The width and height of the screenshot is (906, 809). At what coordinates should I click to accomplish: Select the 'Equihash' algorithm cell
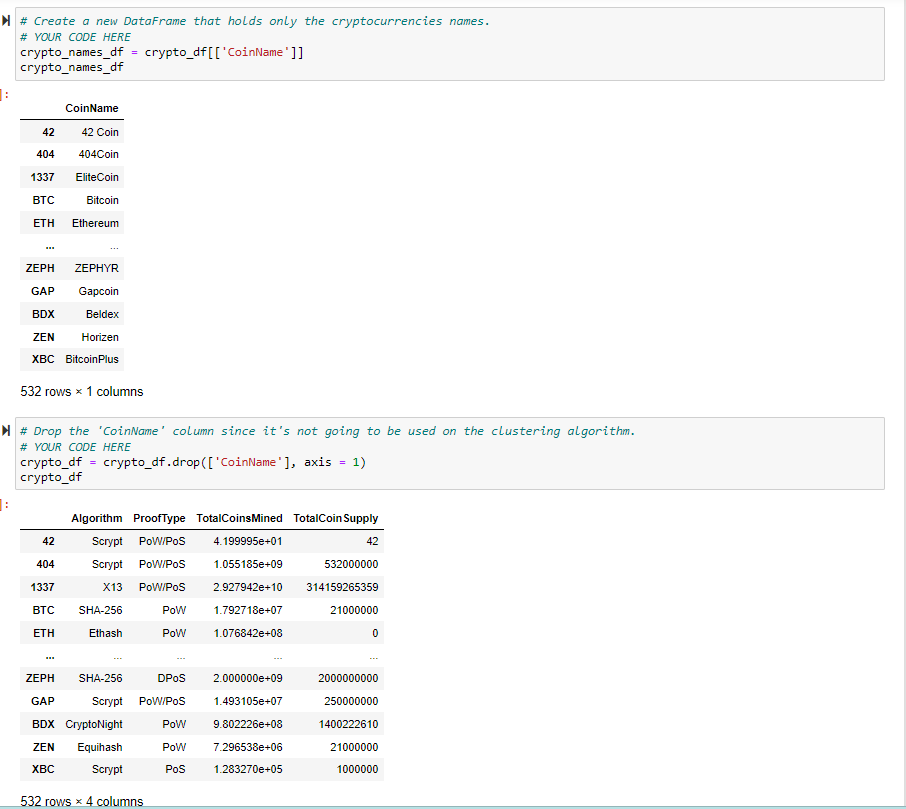(x=100, y=747)
